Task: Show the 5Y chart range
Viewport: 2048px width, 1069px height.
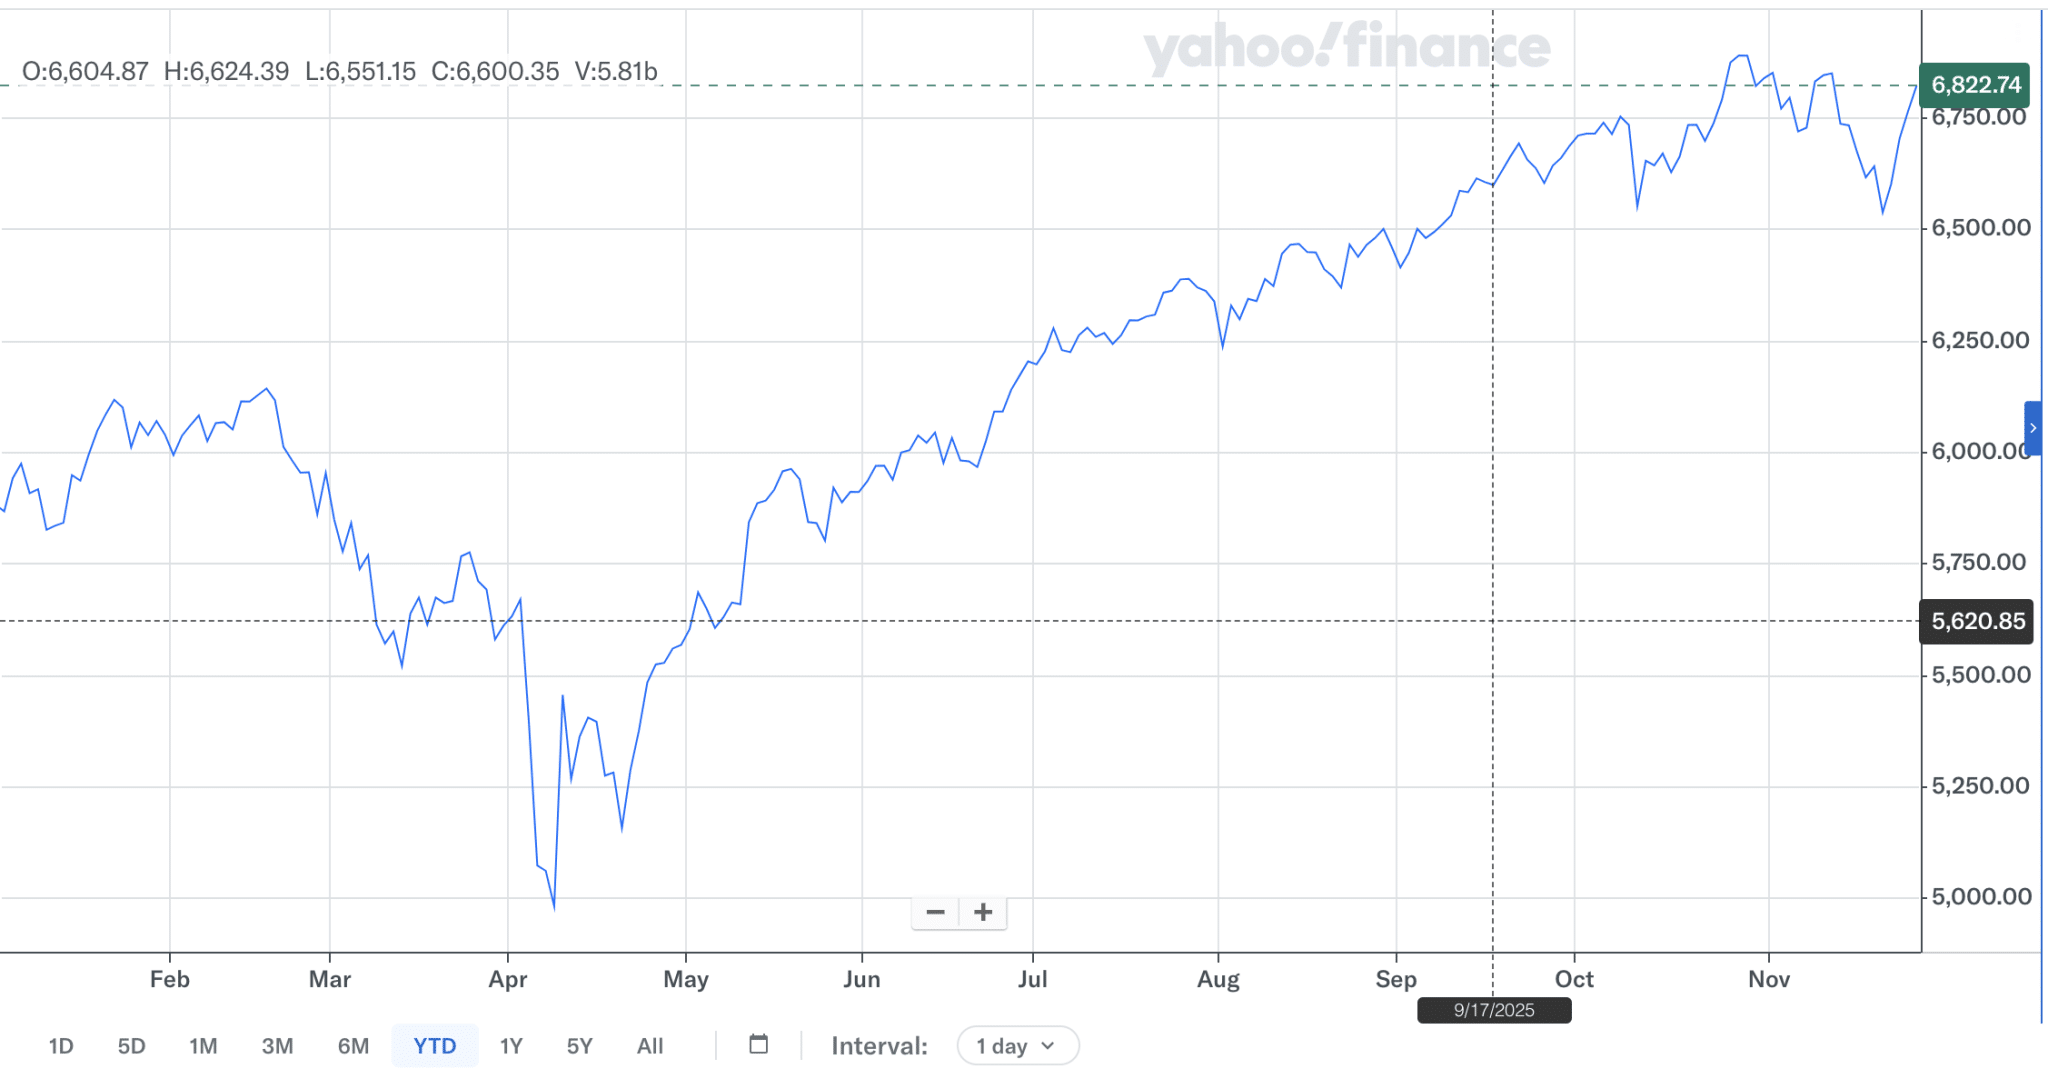Action: tap(579, 1046)
